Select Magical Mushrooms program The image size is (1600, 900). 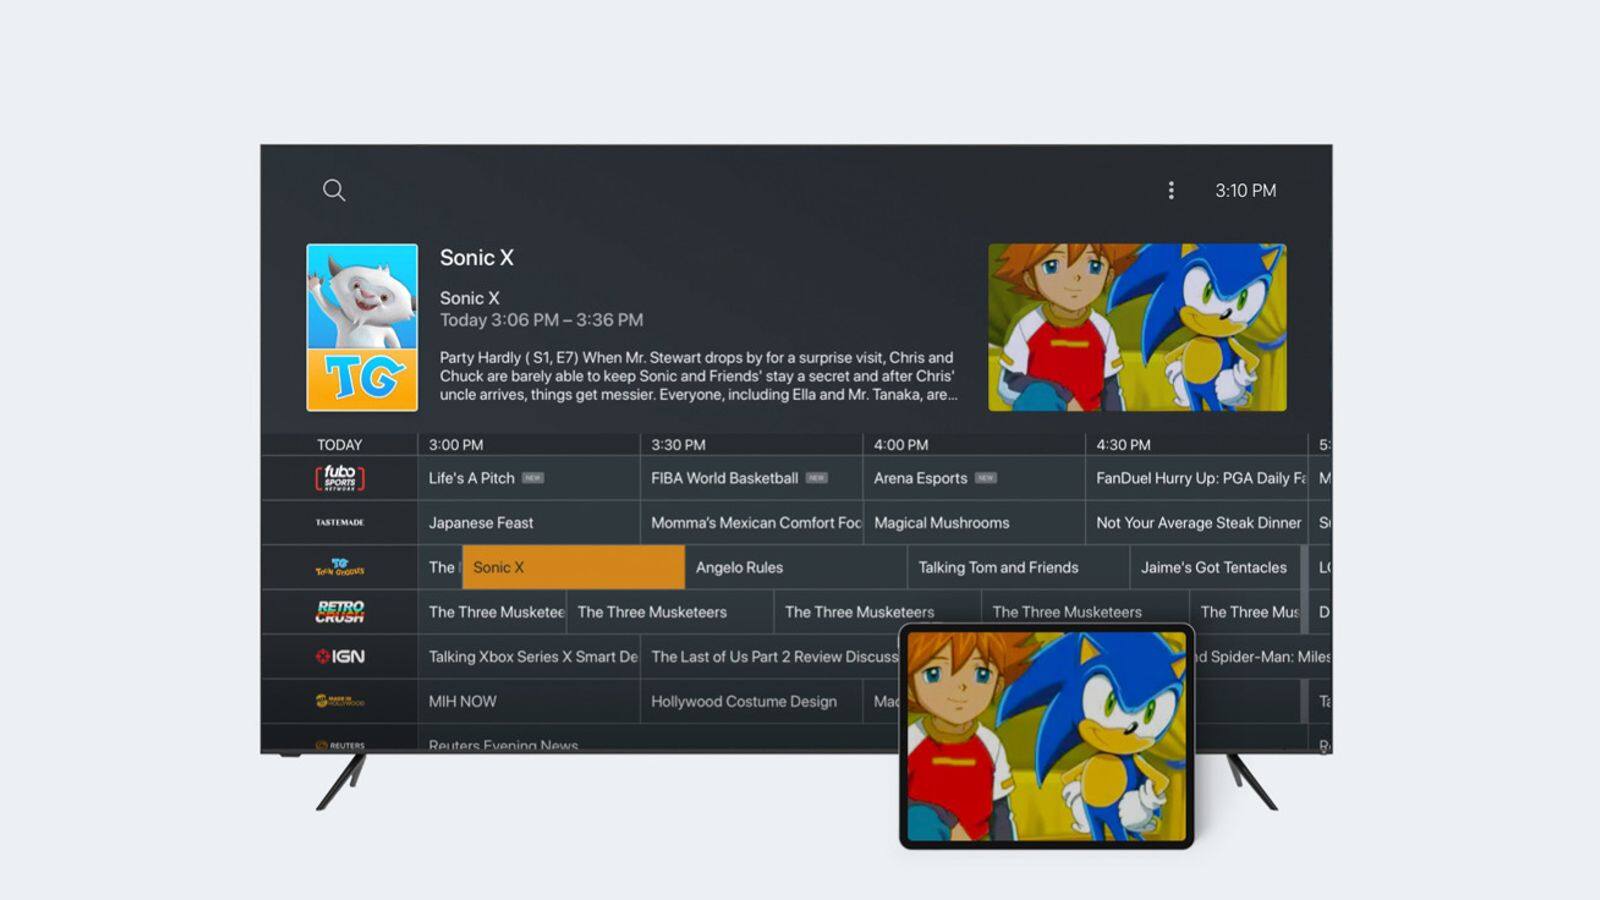click(974, 523)
